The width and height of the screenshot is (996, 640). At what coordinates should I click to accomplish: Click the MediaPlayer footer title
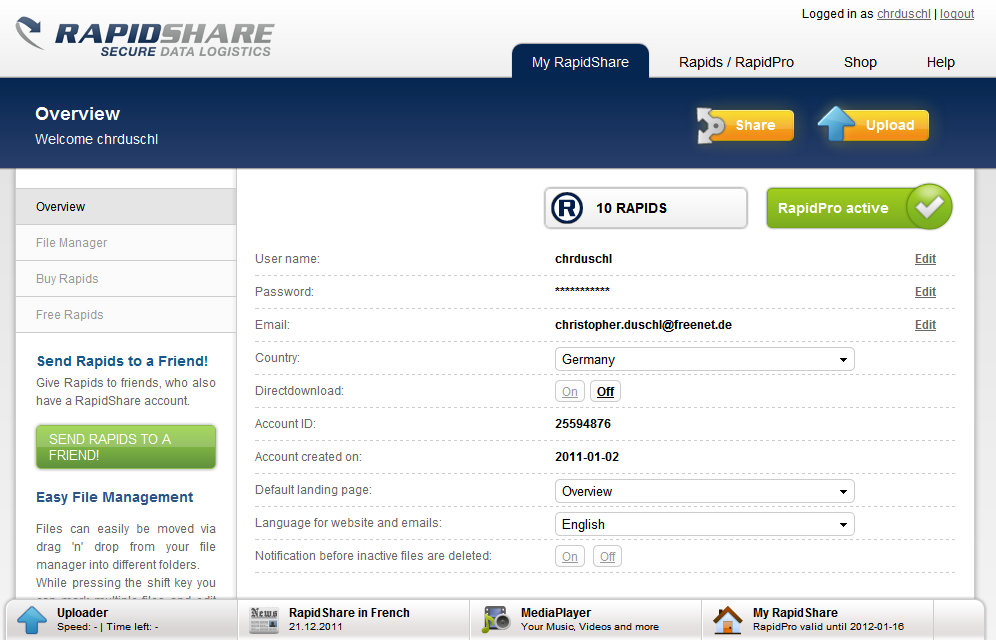point(556,613)
